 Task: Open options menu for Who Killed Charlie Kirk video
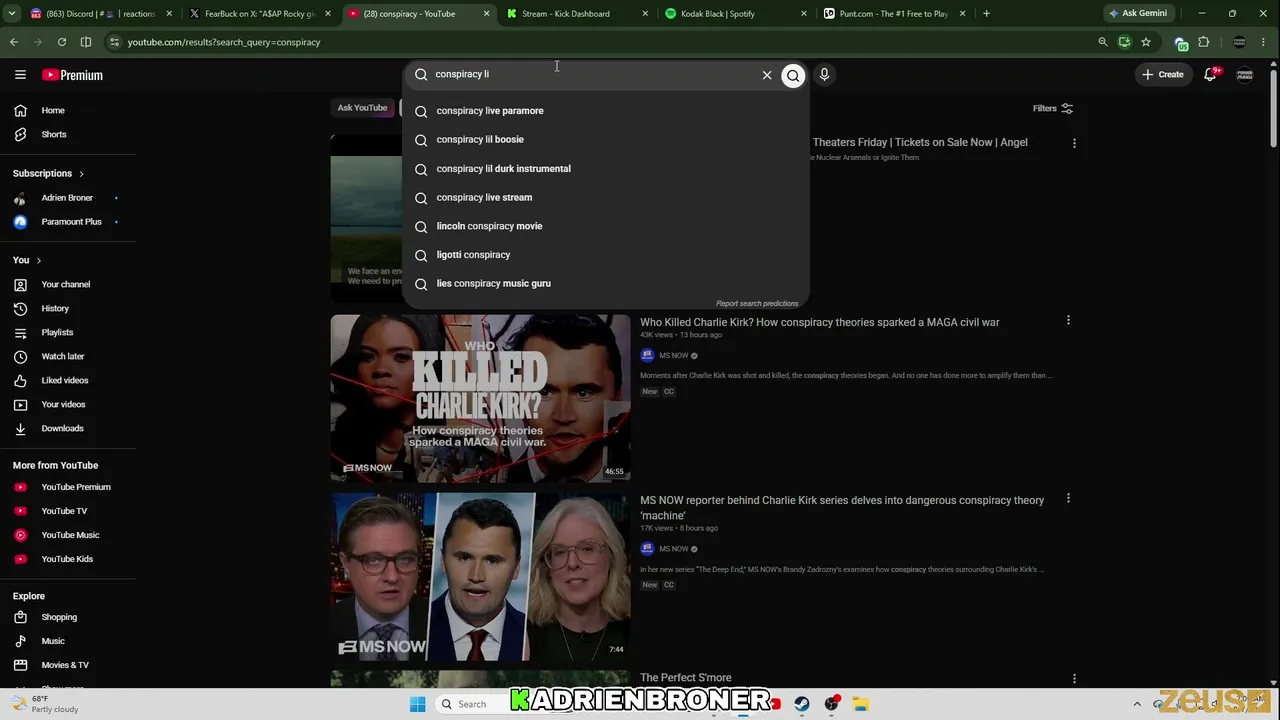(x=1068, y=321)
